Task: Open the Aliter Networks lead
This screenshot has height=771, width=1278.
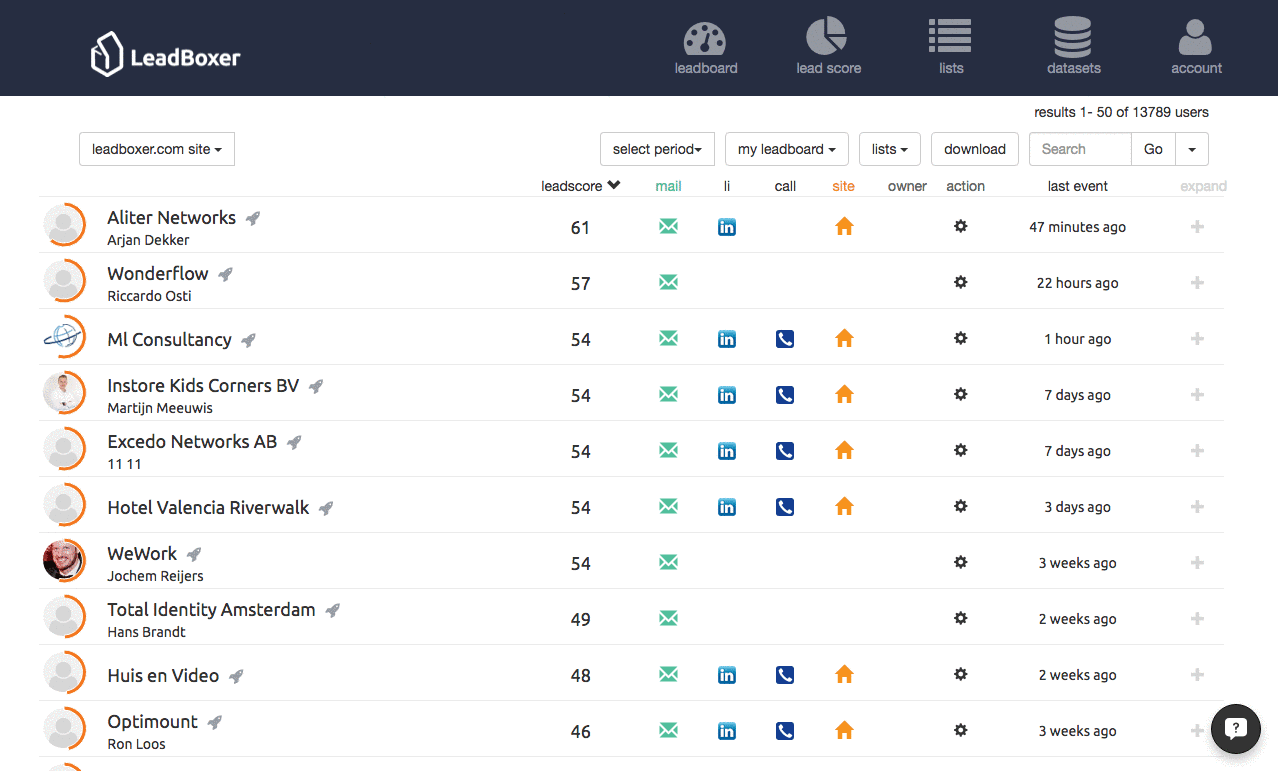Action: coord(172,218)
